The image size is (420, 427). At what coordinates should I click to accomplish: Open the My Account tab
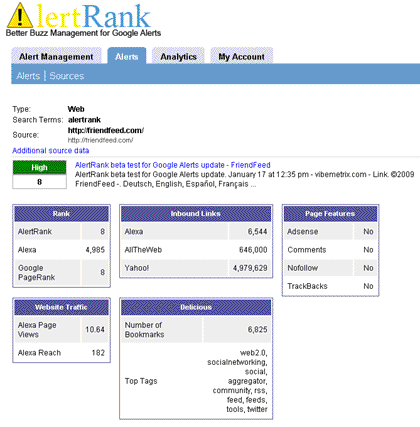[242, 56]
